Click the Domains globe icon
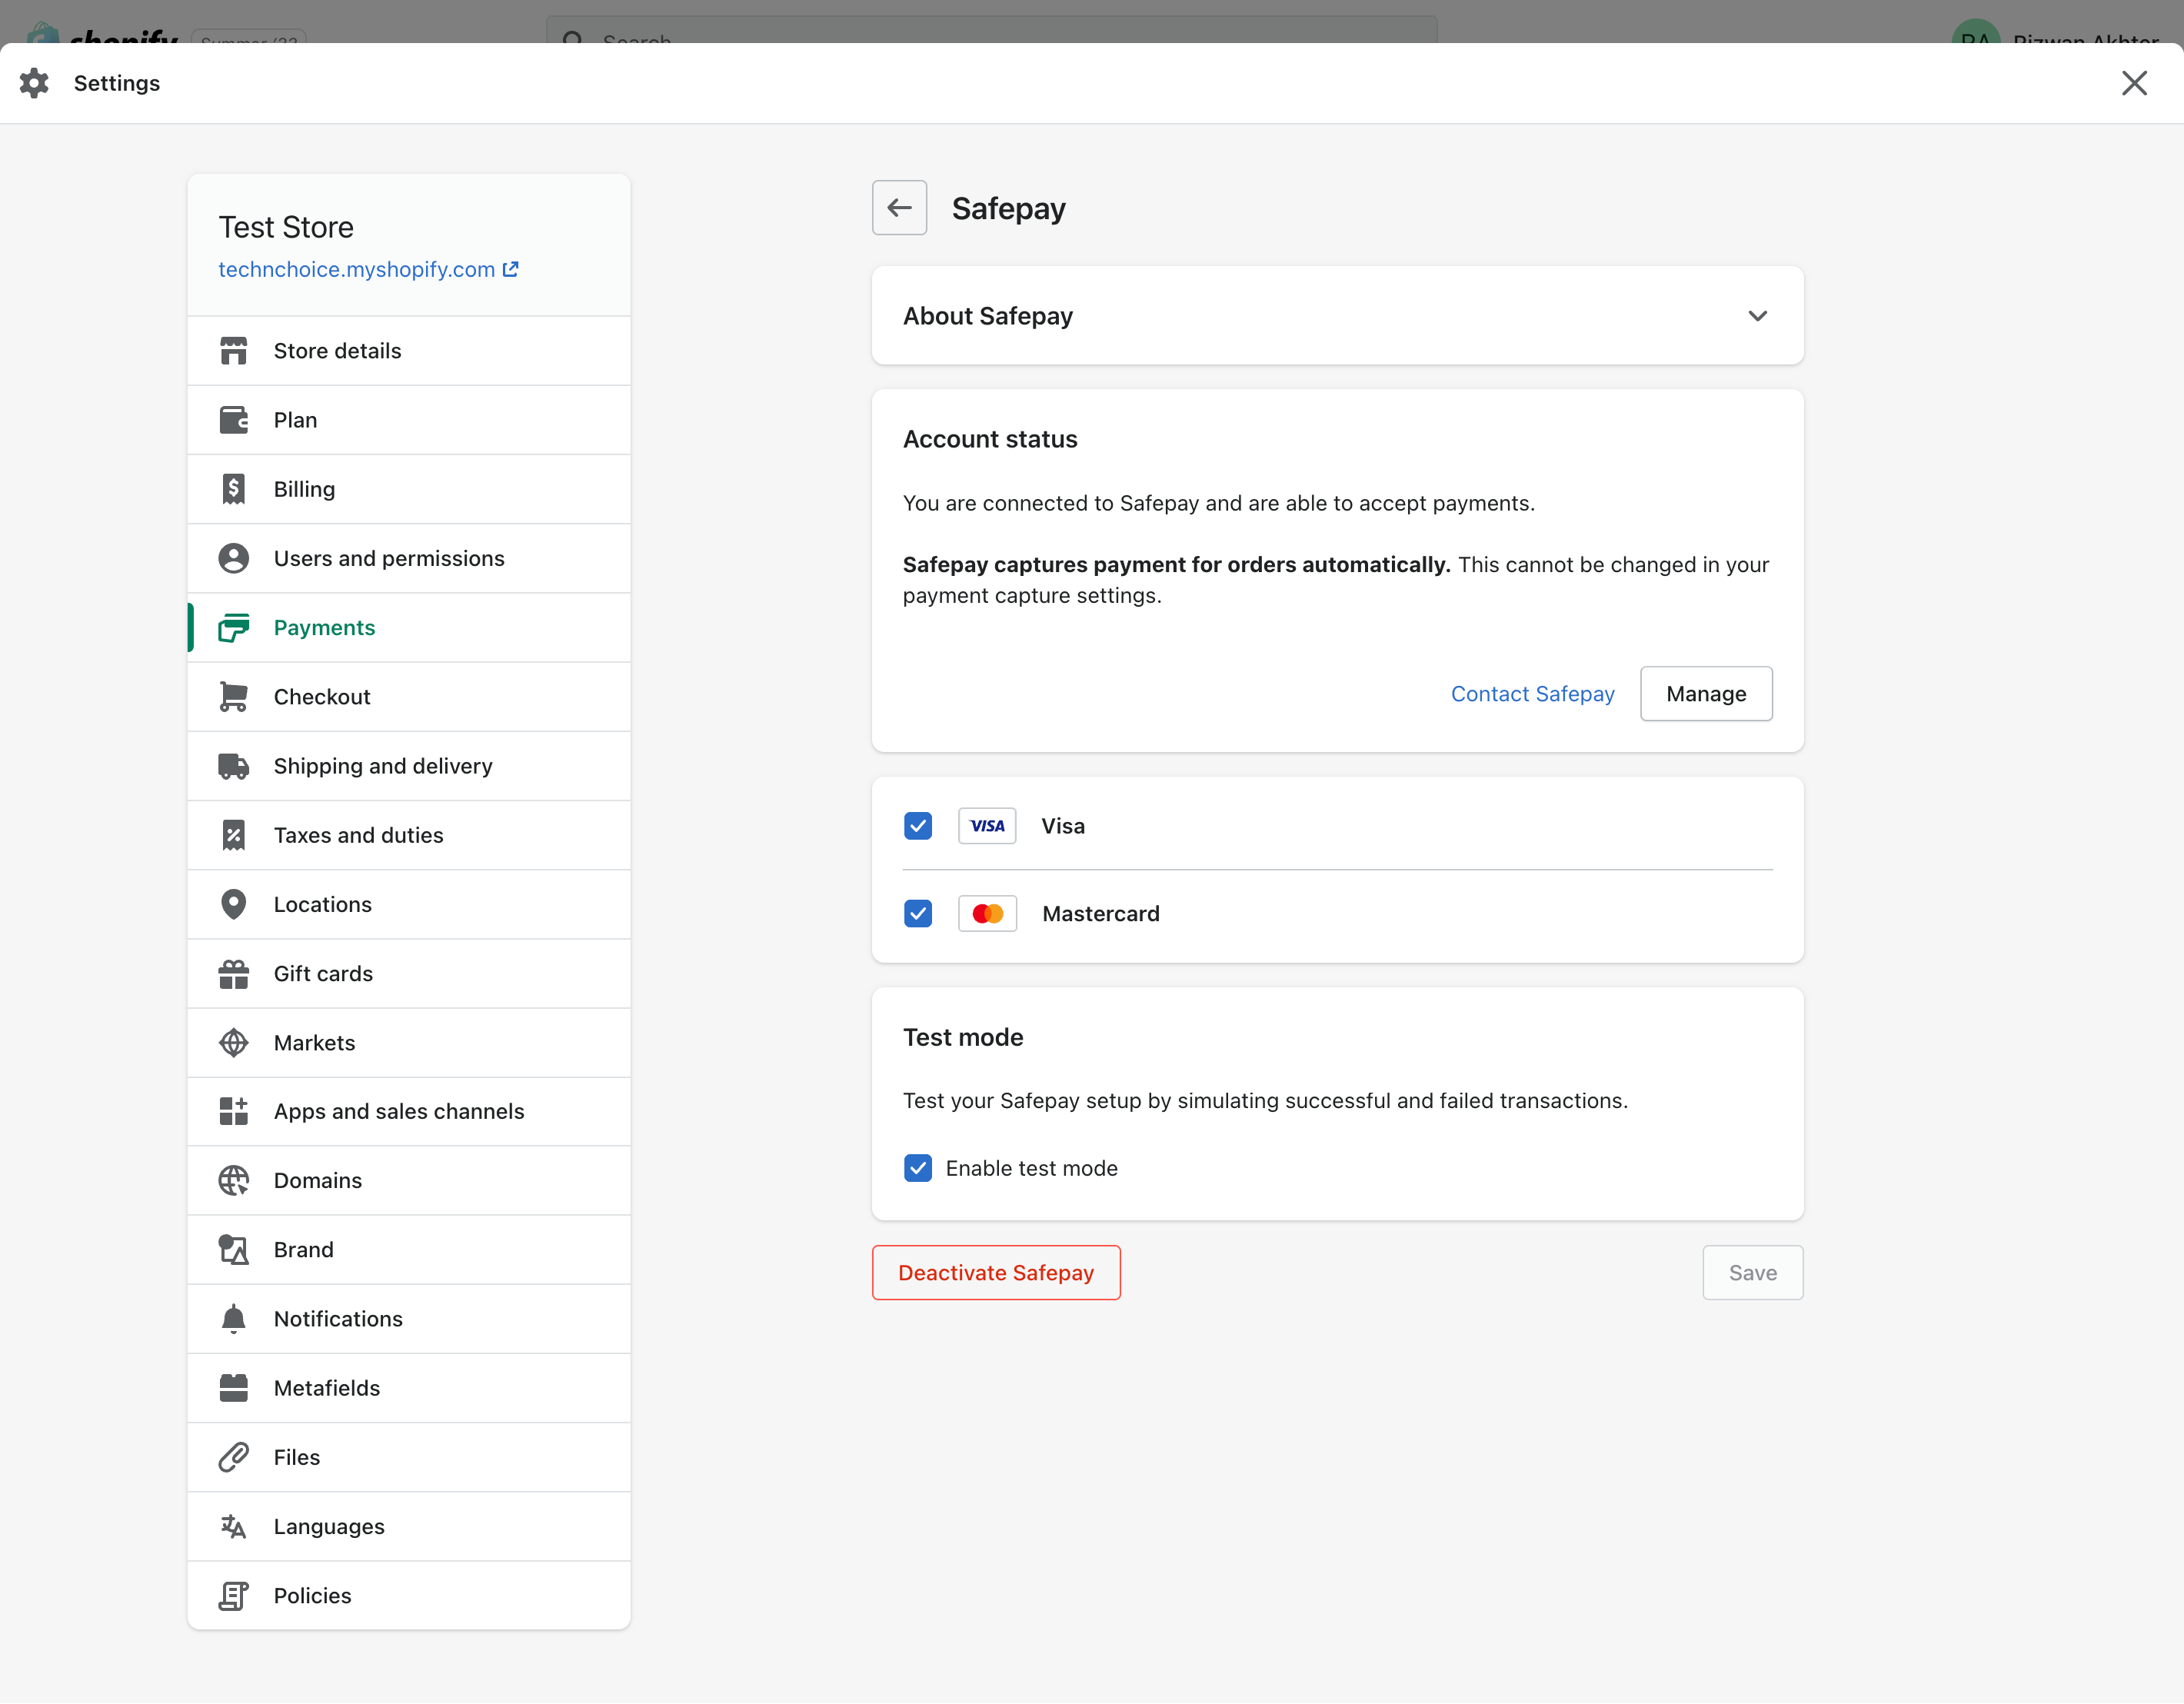This screenshot has width=2184, height=1704. pyautogui.click(x=233, y=1181)
